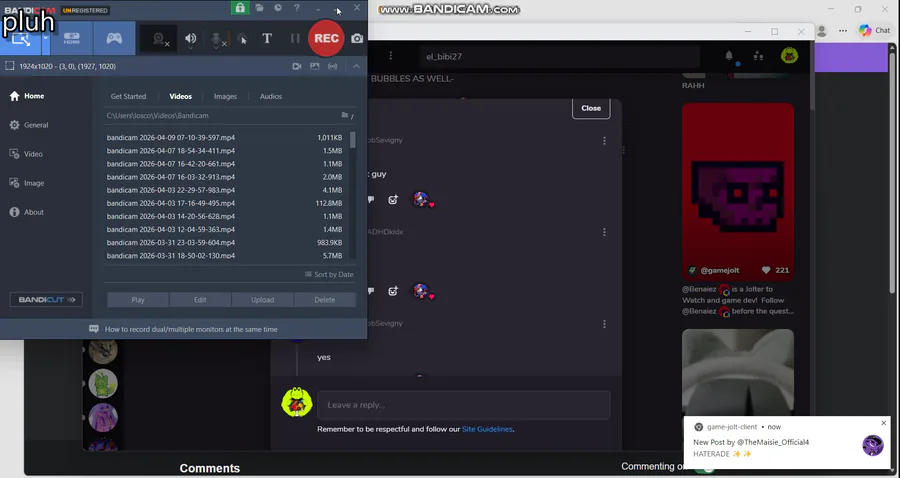Open output folder icon in Bandicam title bar
Viewport: 900px width, 478px height.
[x=259, y=7]
